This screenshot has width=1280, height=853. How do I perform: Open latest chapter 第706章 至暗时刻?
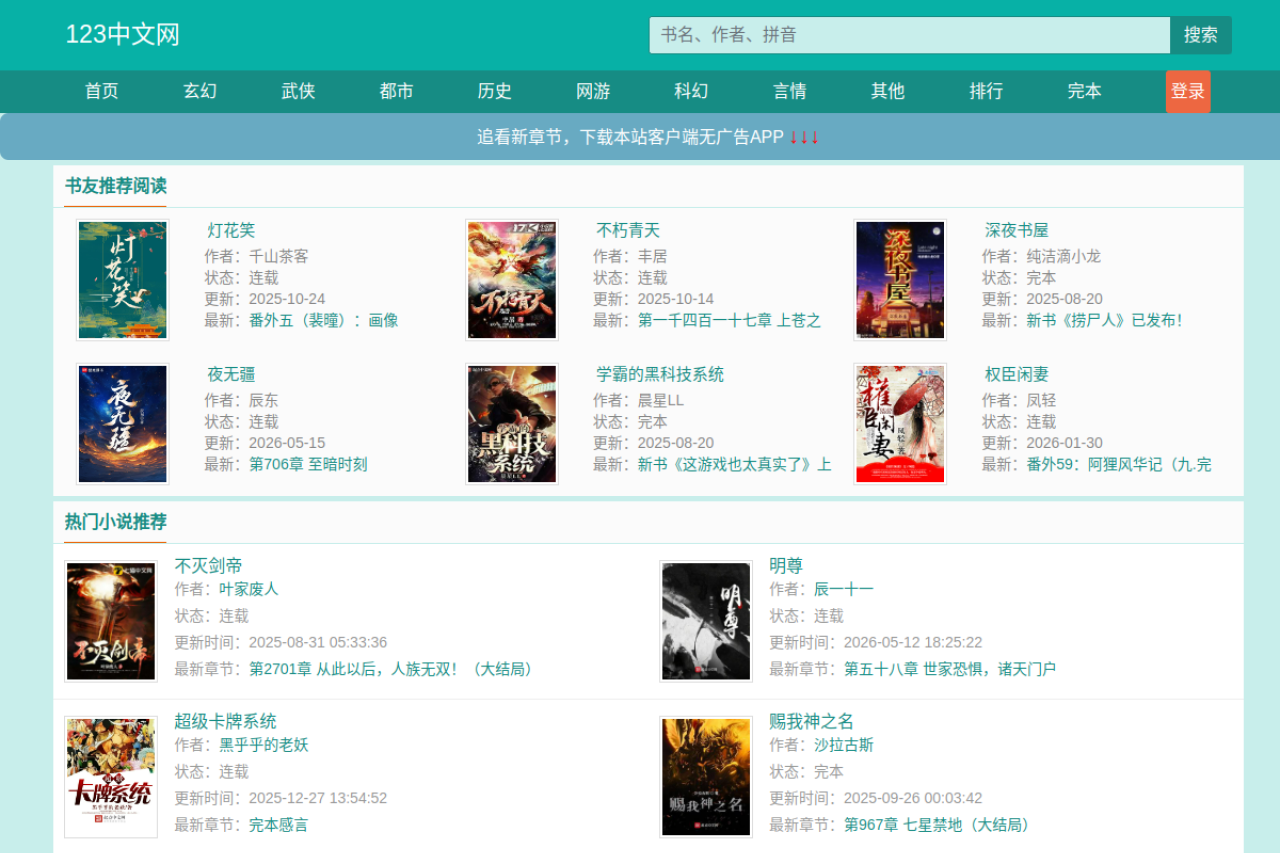pos(308,464)
